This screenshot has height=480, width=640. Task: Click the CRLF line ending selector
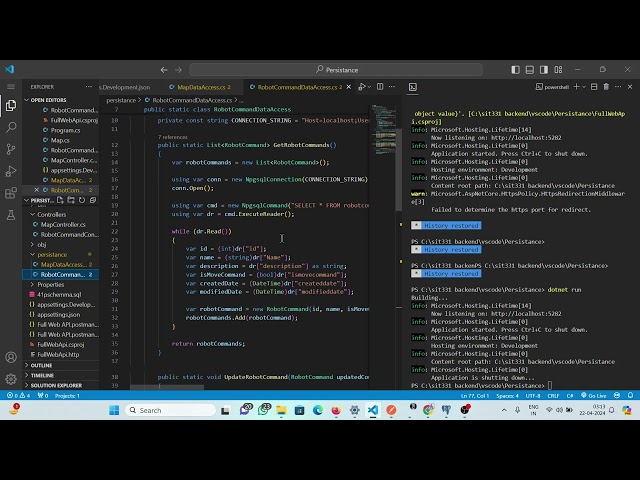[x=553, y=396]
